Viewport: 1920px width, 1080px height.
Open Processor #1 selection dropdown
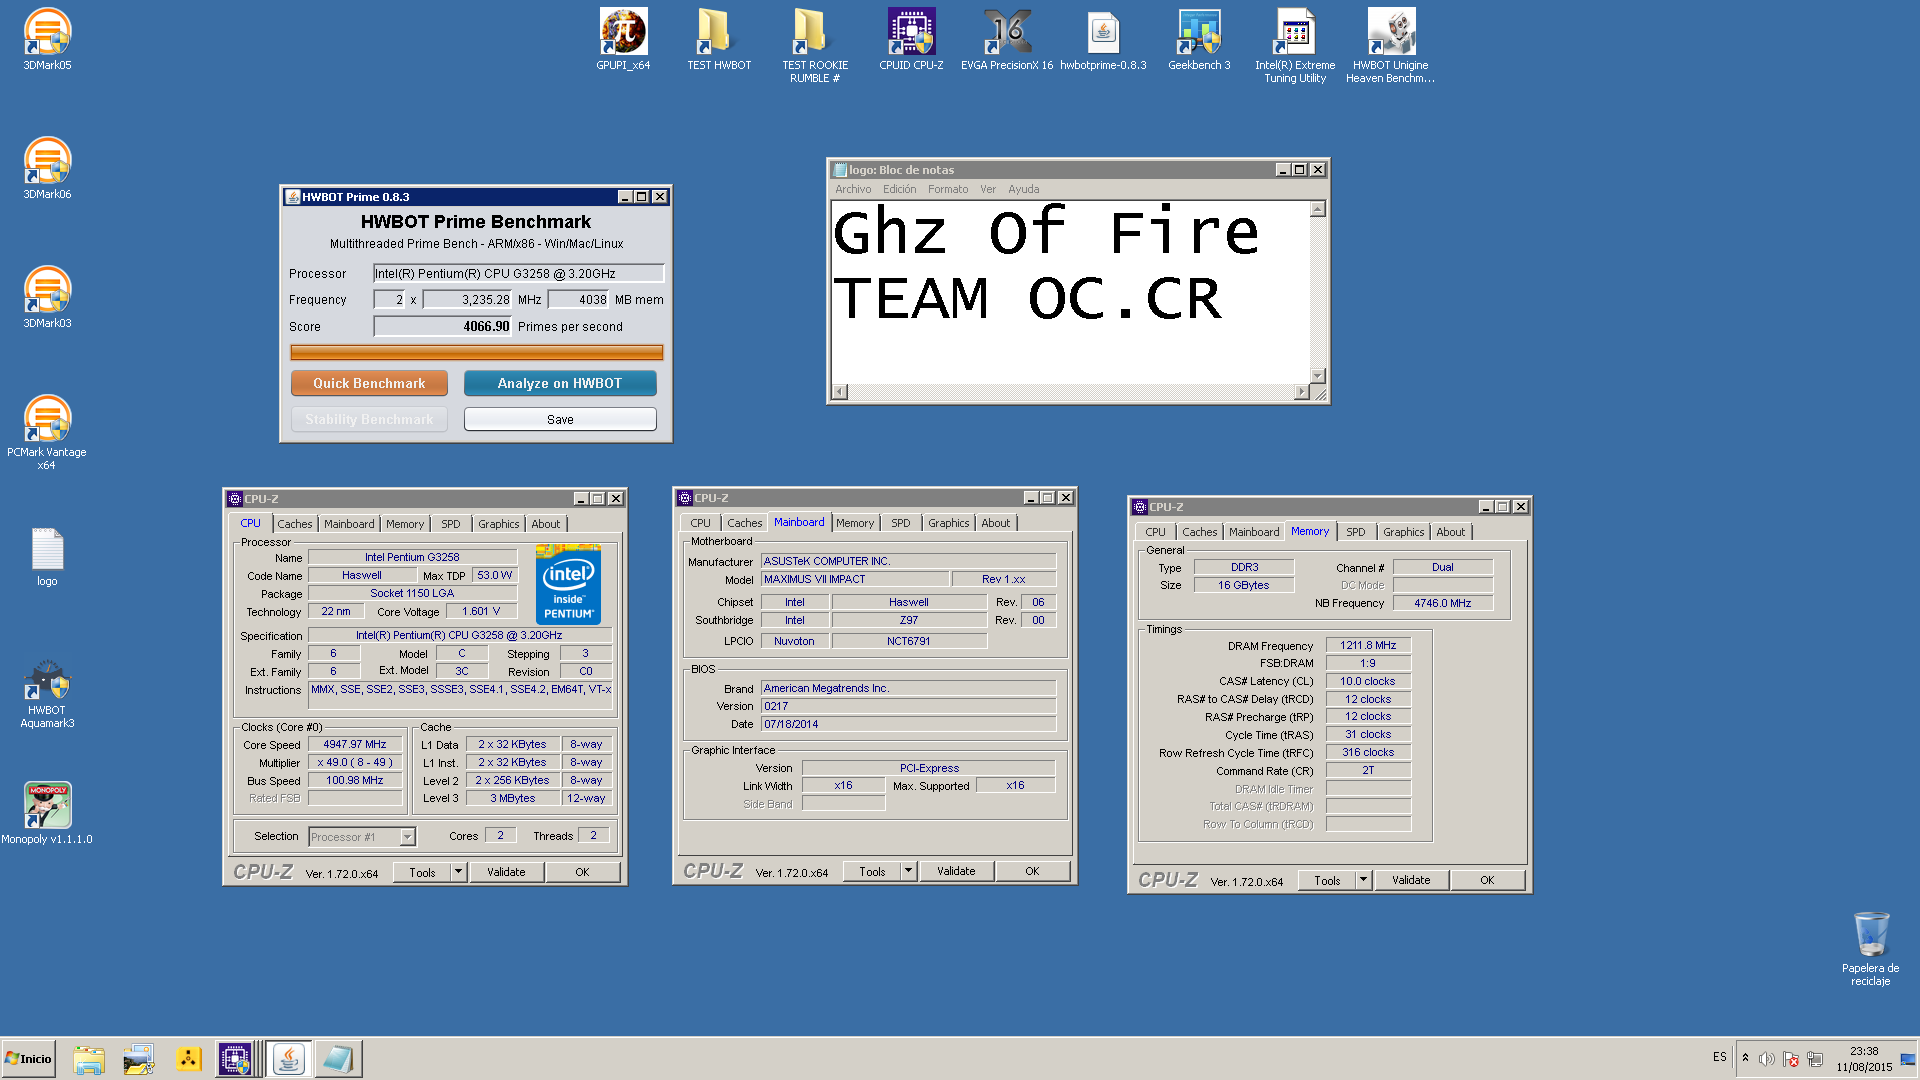tap(362, 837)
